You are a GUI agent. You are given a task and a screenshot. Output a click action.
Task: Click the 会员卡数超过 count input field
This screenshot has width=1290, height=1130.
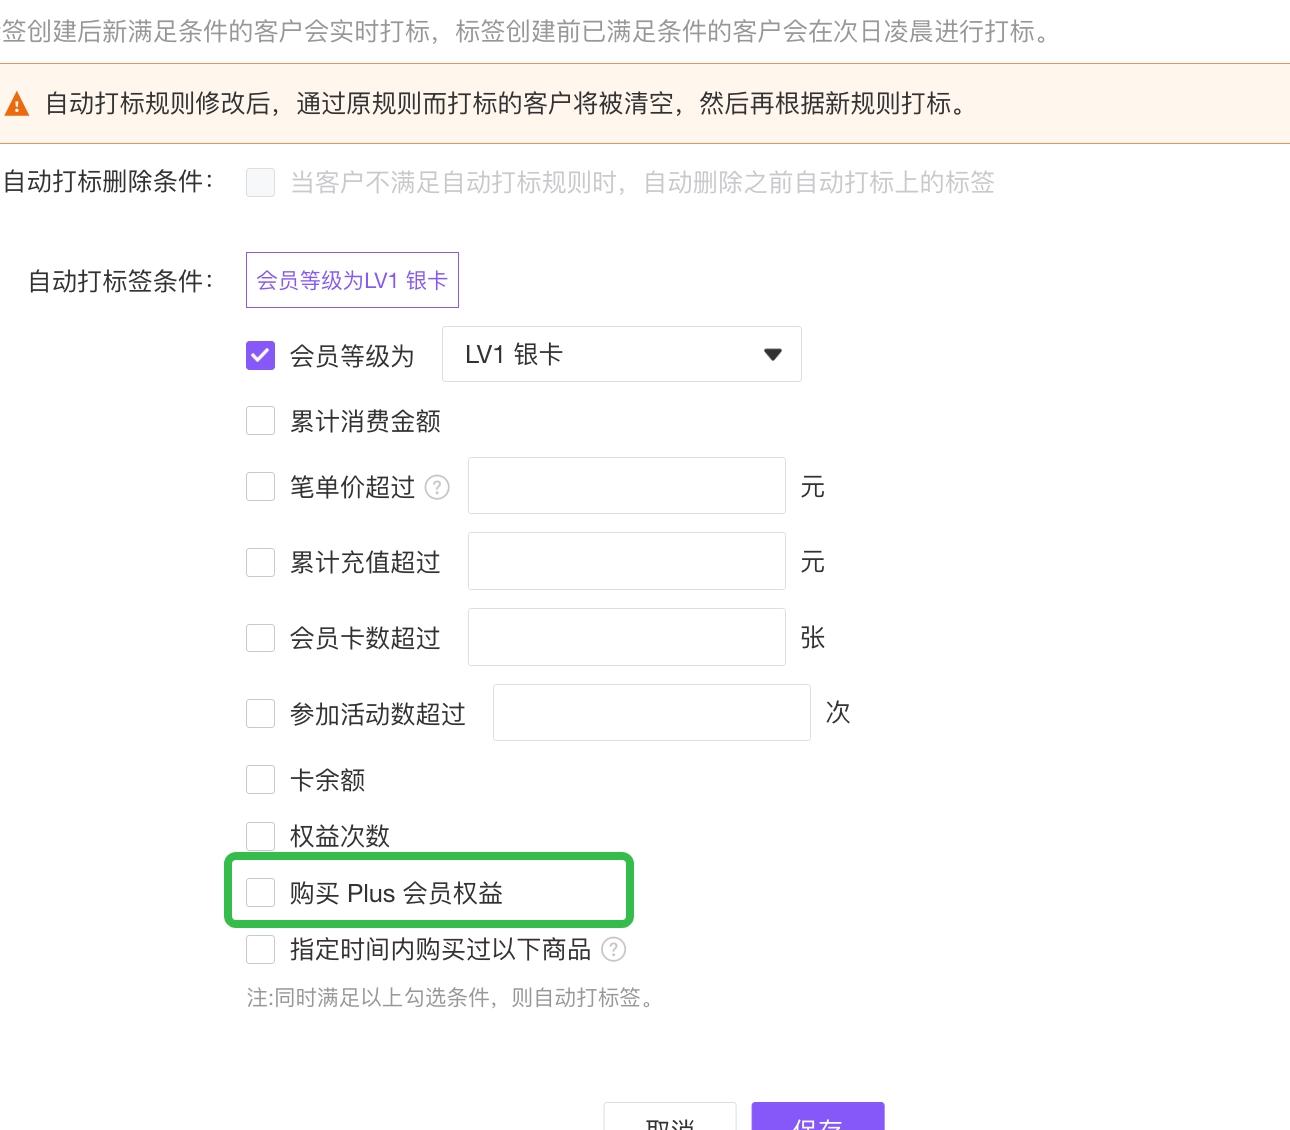pos(627,637)
